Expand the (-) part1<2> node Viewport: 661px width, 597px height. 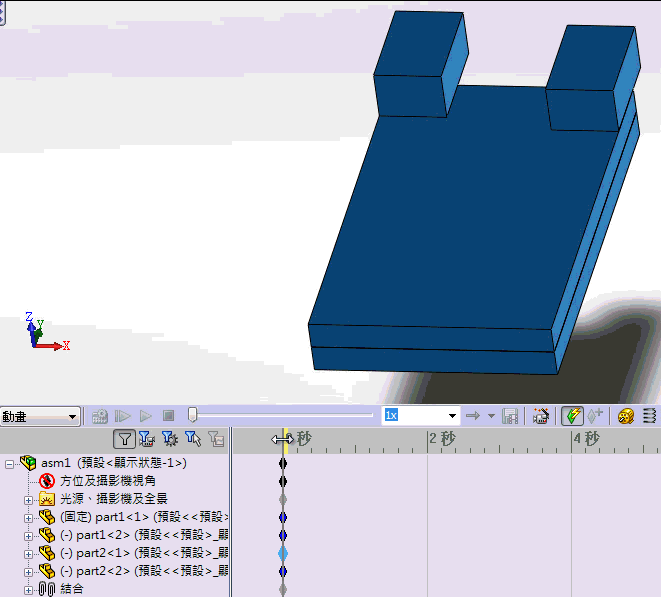coord(28,536)
